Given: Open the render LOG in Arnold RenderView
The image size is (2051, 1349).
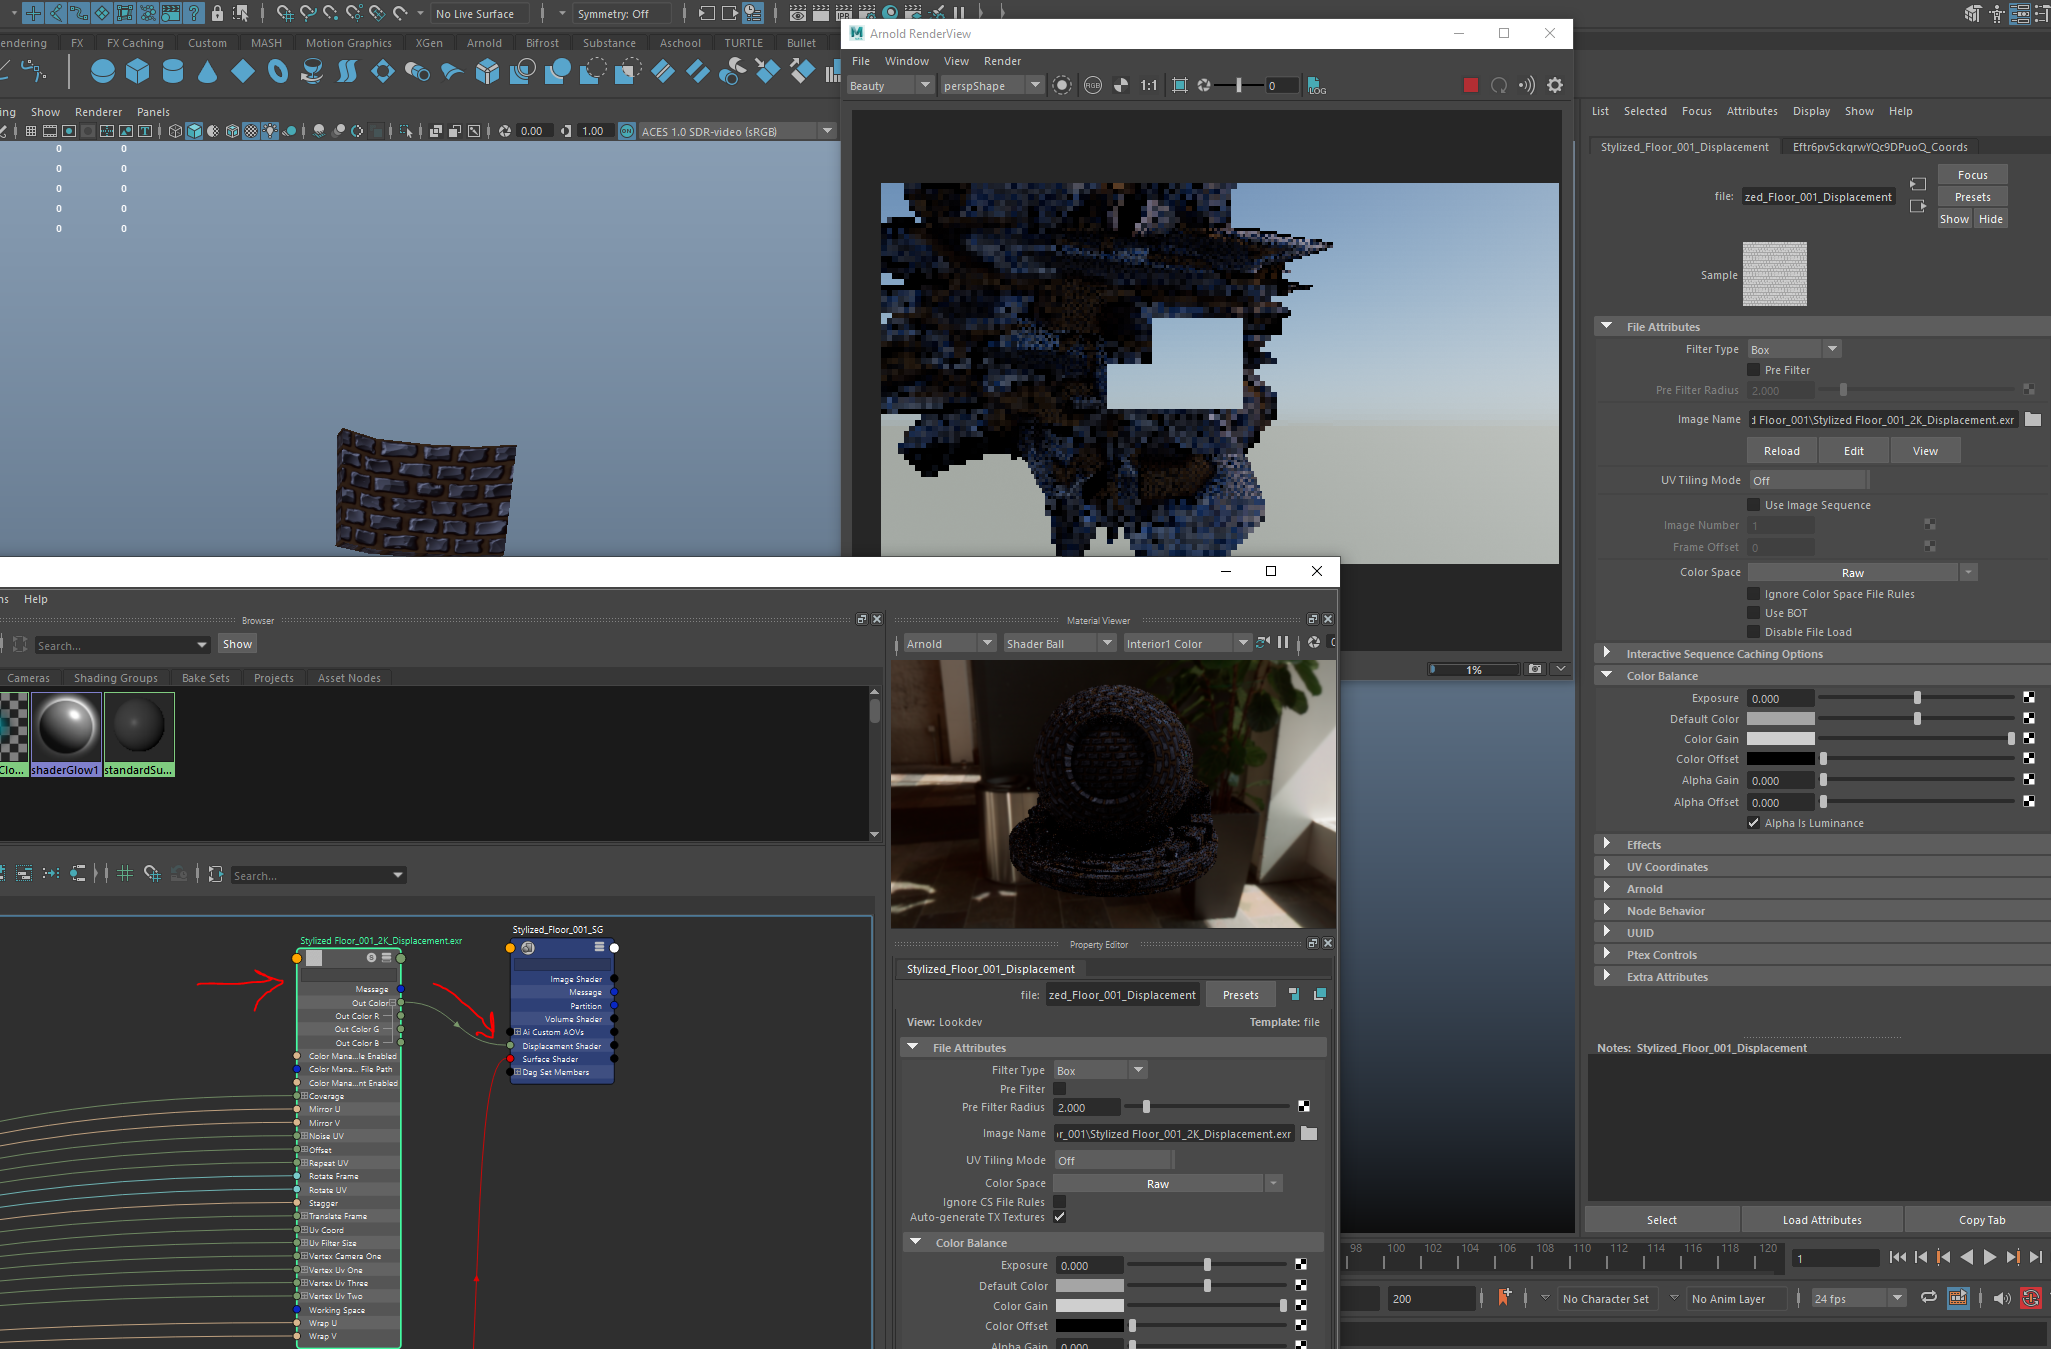Looking at the screenshot, I should (1316, 87).
